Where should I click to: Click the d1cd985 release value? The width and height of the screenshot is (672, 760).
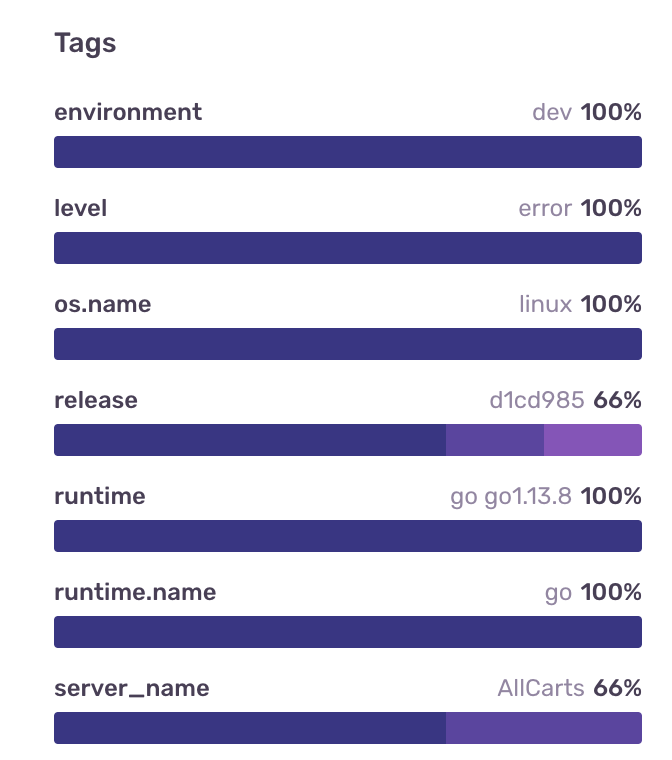coord(536,400)
